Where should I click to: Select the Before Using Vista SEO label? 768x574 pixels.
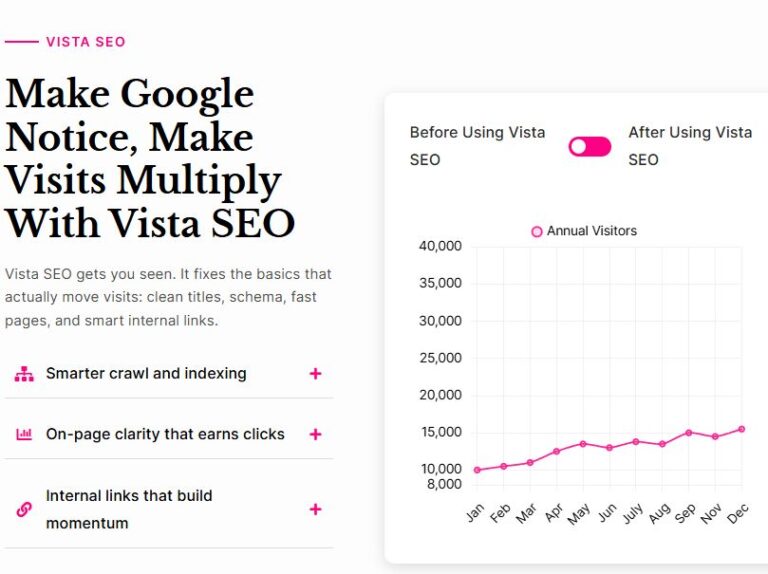(x=478, y=146)
